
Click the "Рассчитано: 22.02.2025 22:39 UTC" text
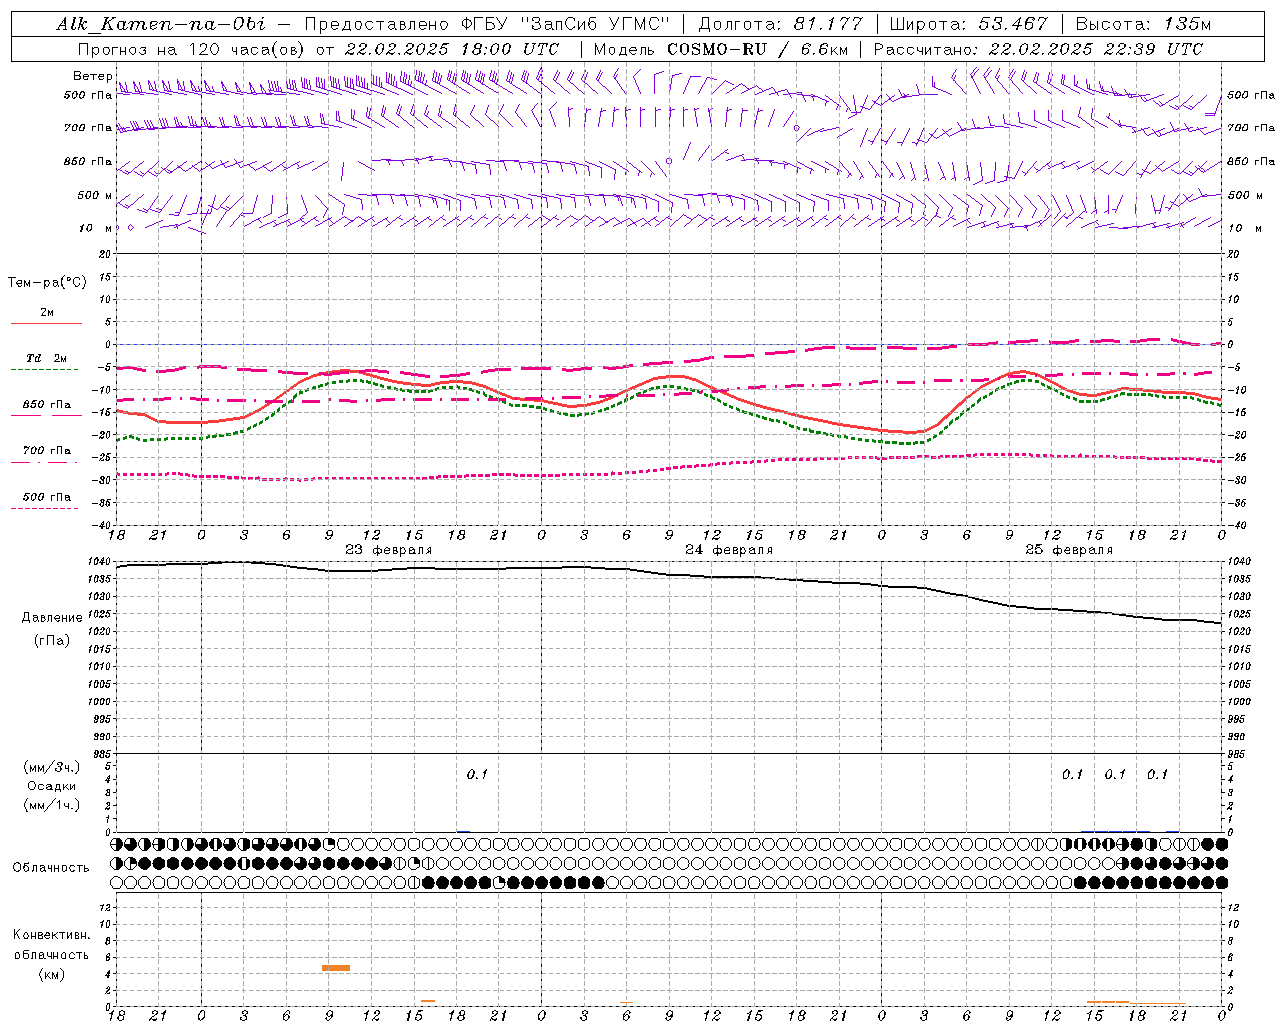[1038, 49]
